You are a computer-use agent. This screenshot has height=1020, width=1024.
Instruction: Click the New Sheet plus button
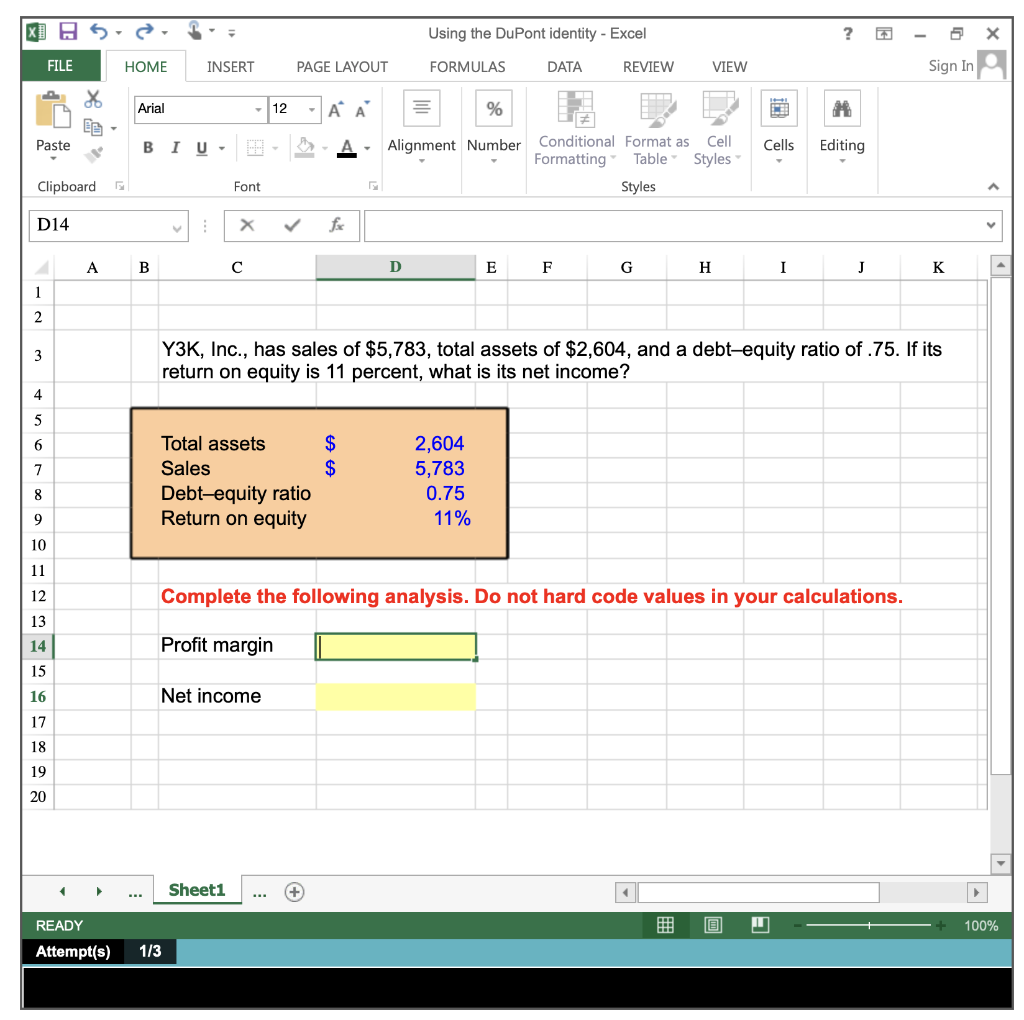[x=294, y=892]
